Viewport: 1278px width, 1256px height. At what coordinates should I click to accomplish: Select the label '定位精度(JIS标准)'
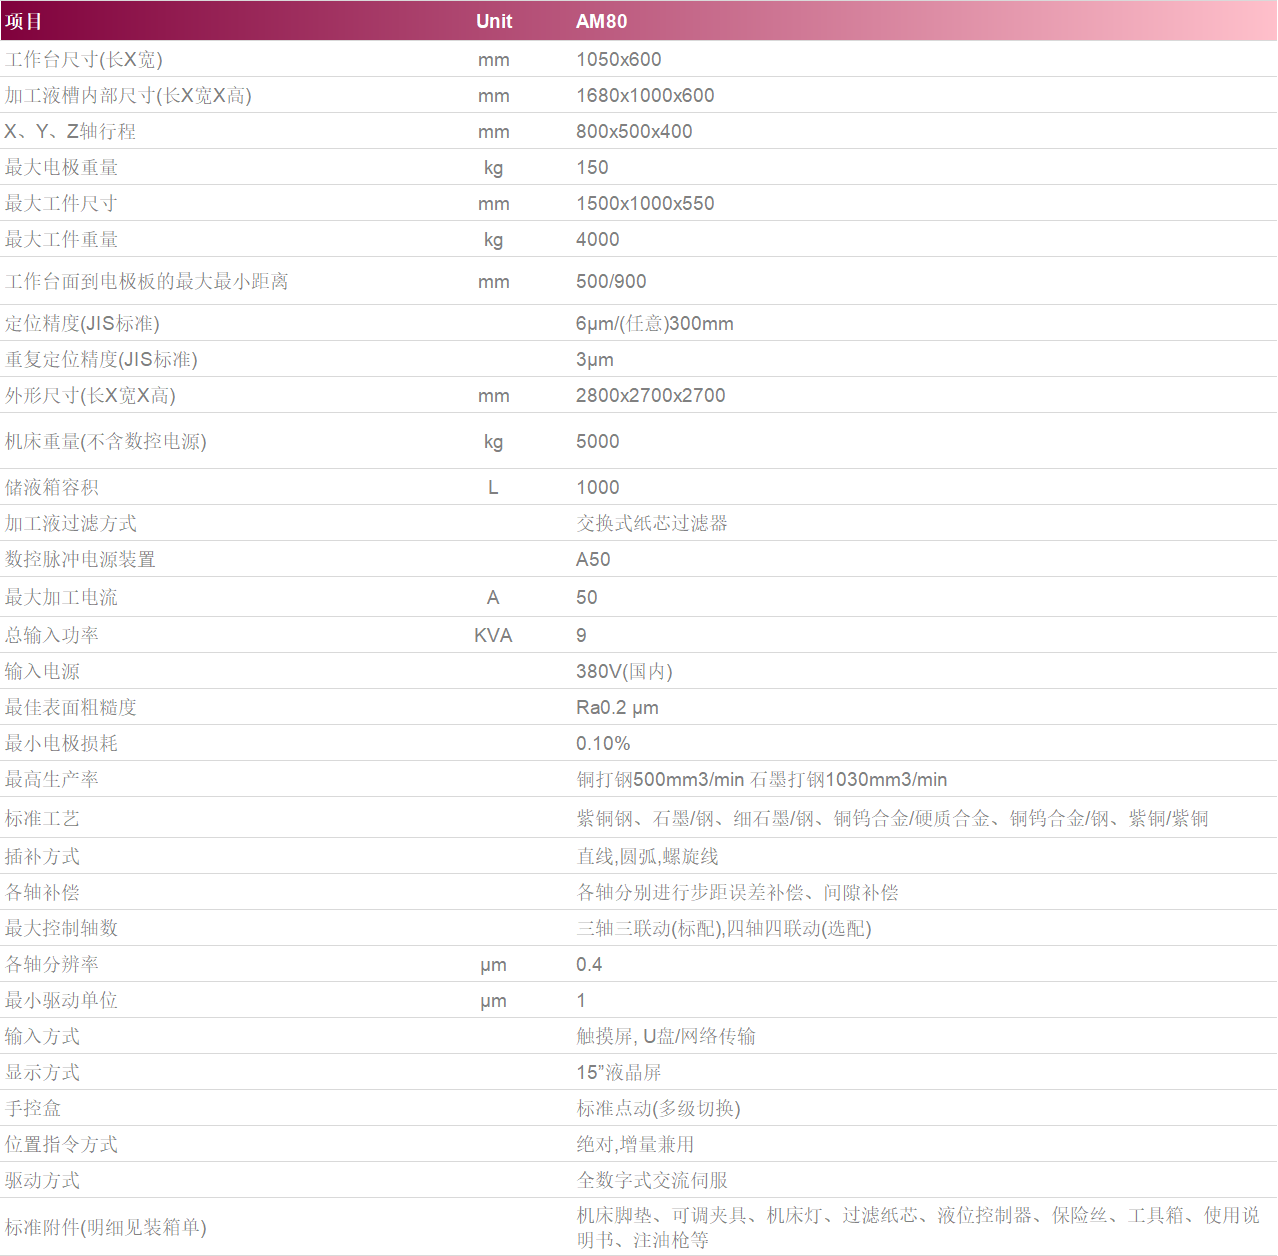(x=82, y=323)
